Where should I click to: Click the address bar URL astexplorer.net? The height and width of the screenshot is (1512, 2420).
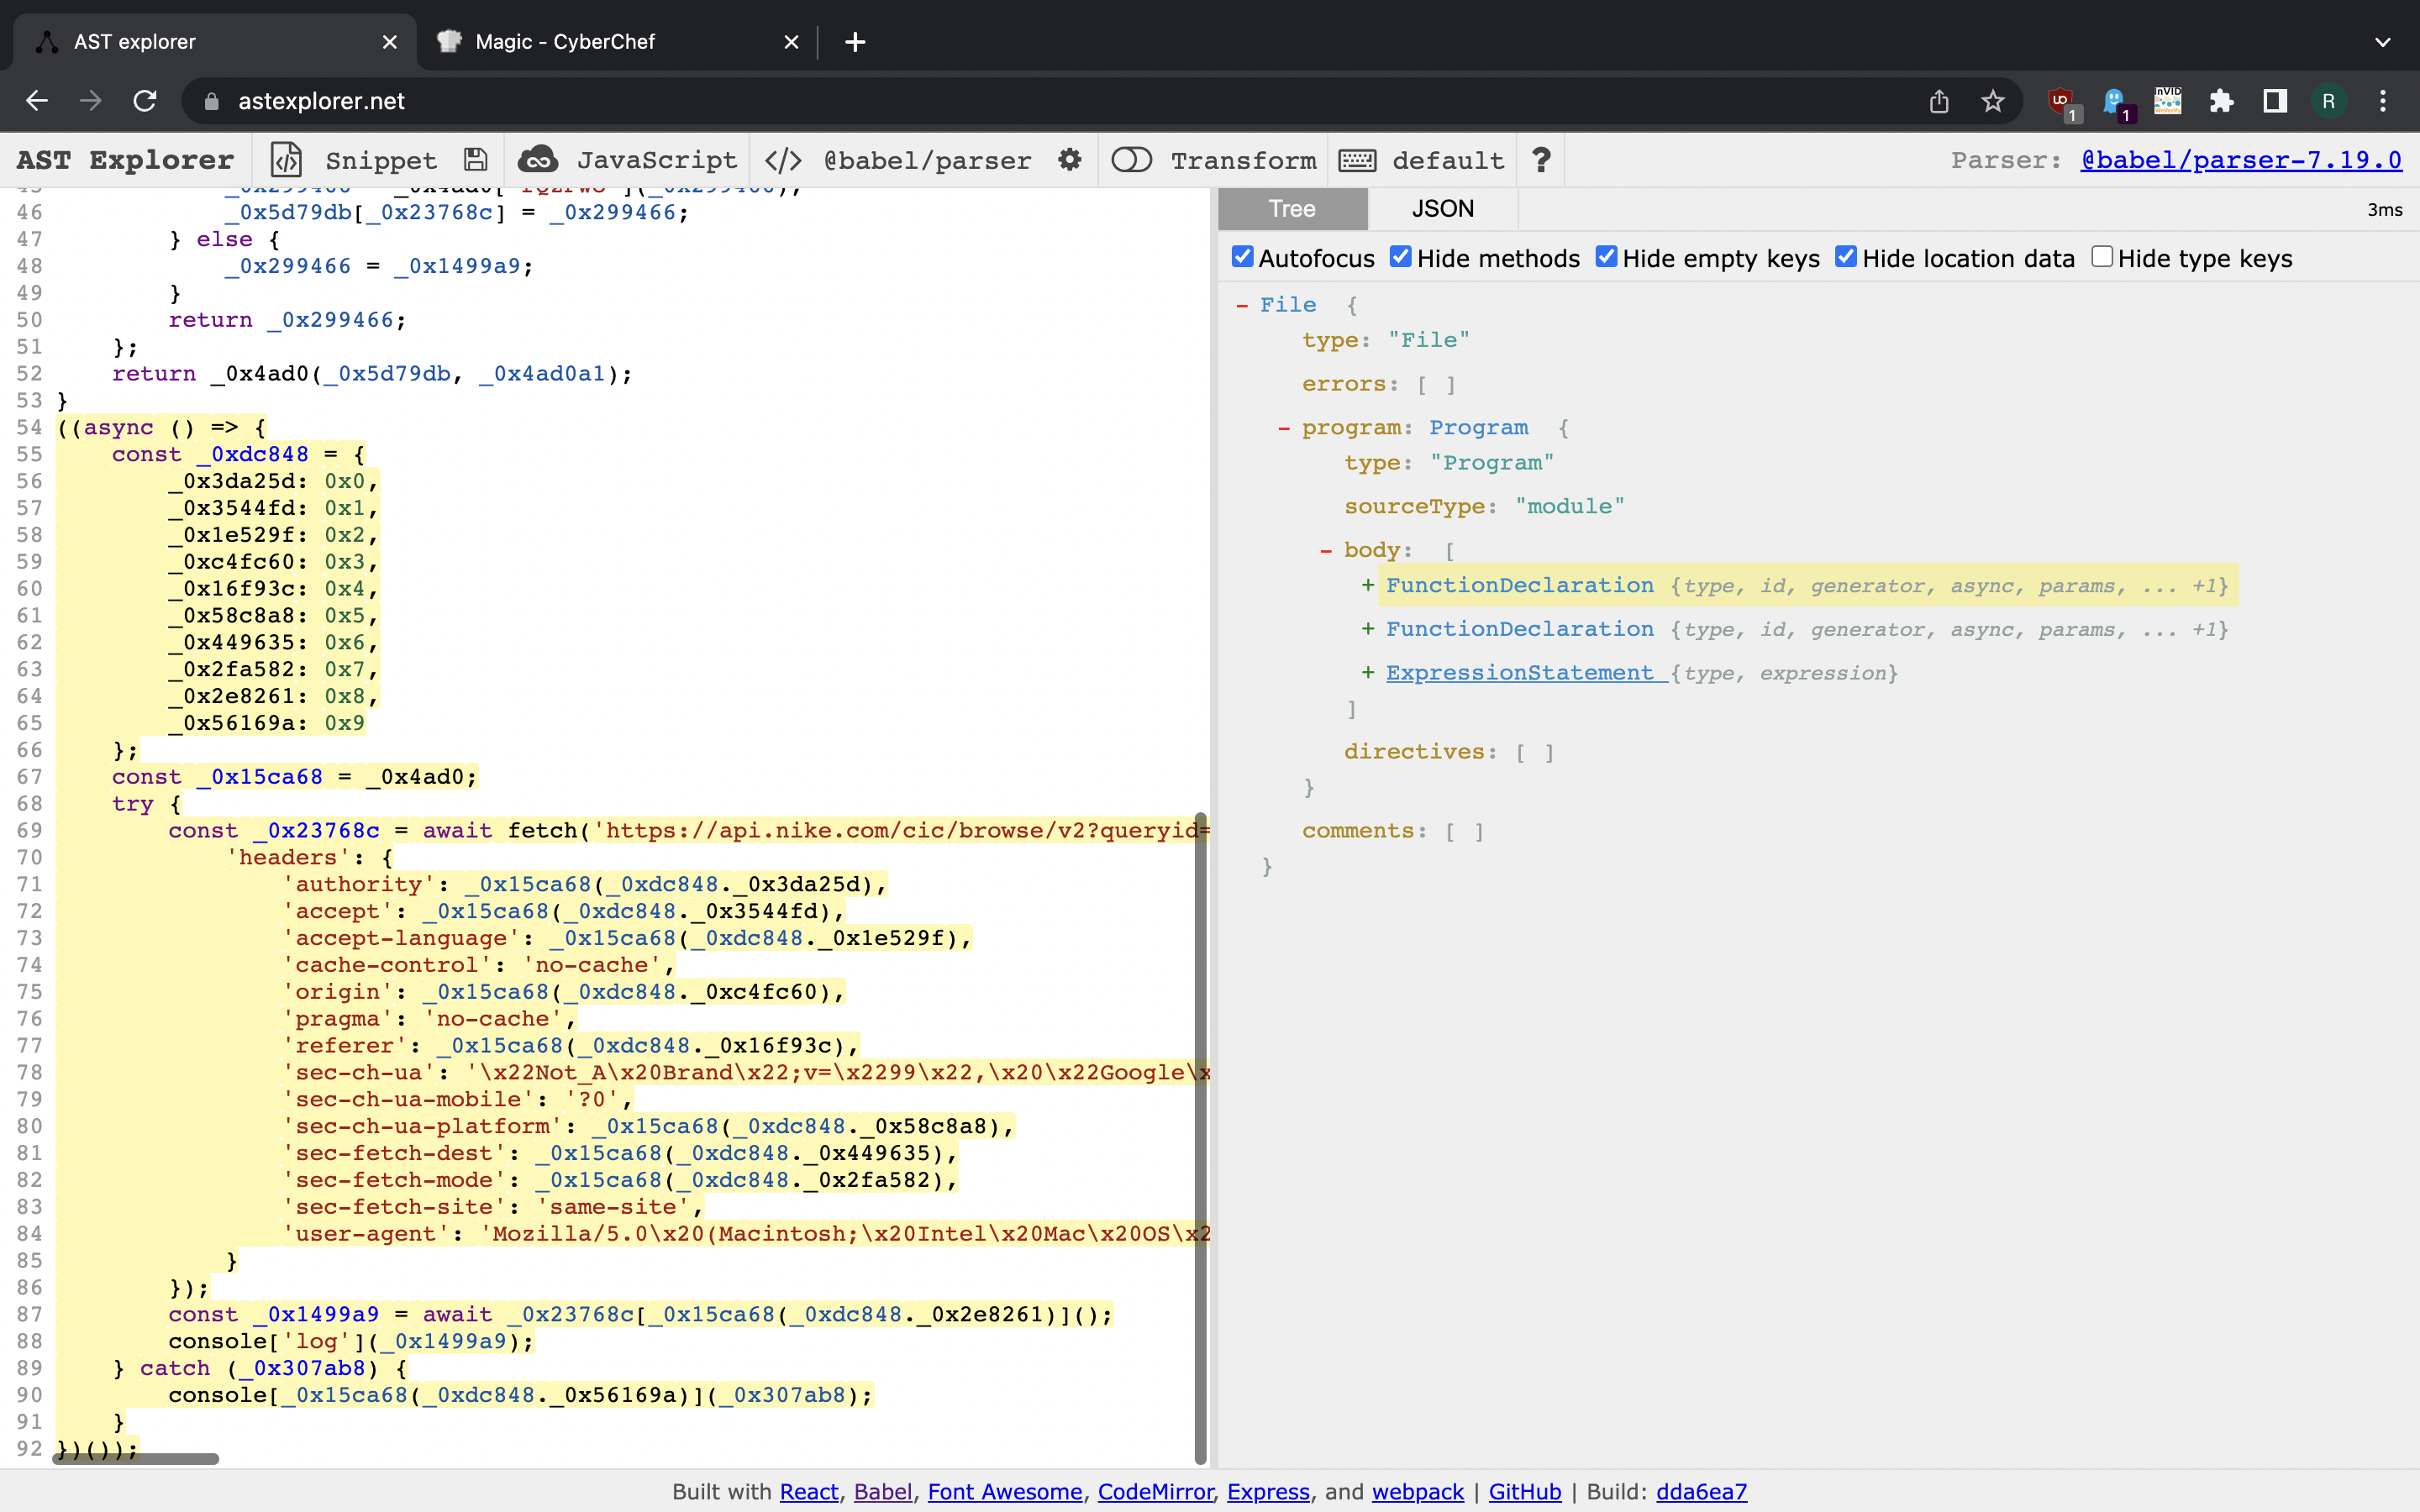(321, 101)
